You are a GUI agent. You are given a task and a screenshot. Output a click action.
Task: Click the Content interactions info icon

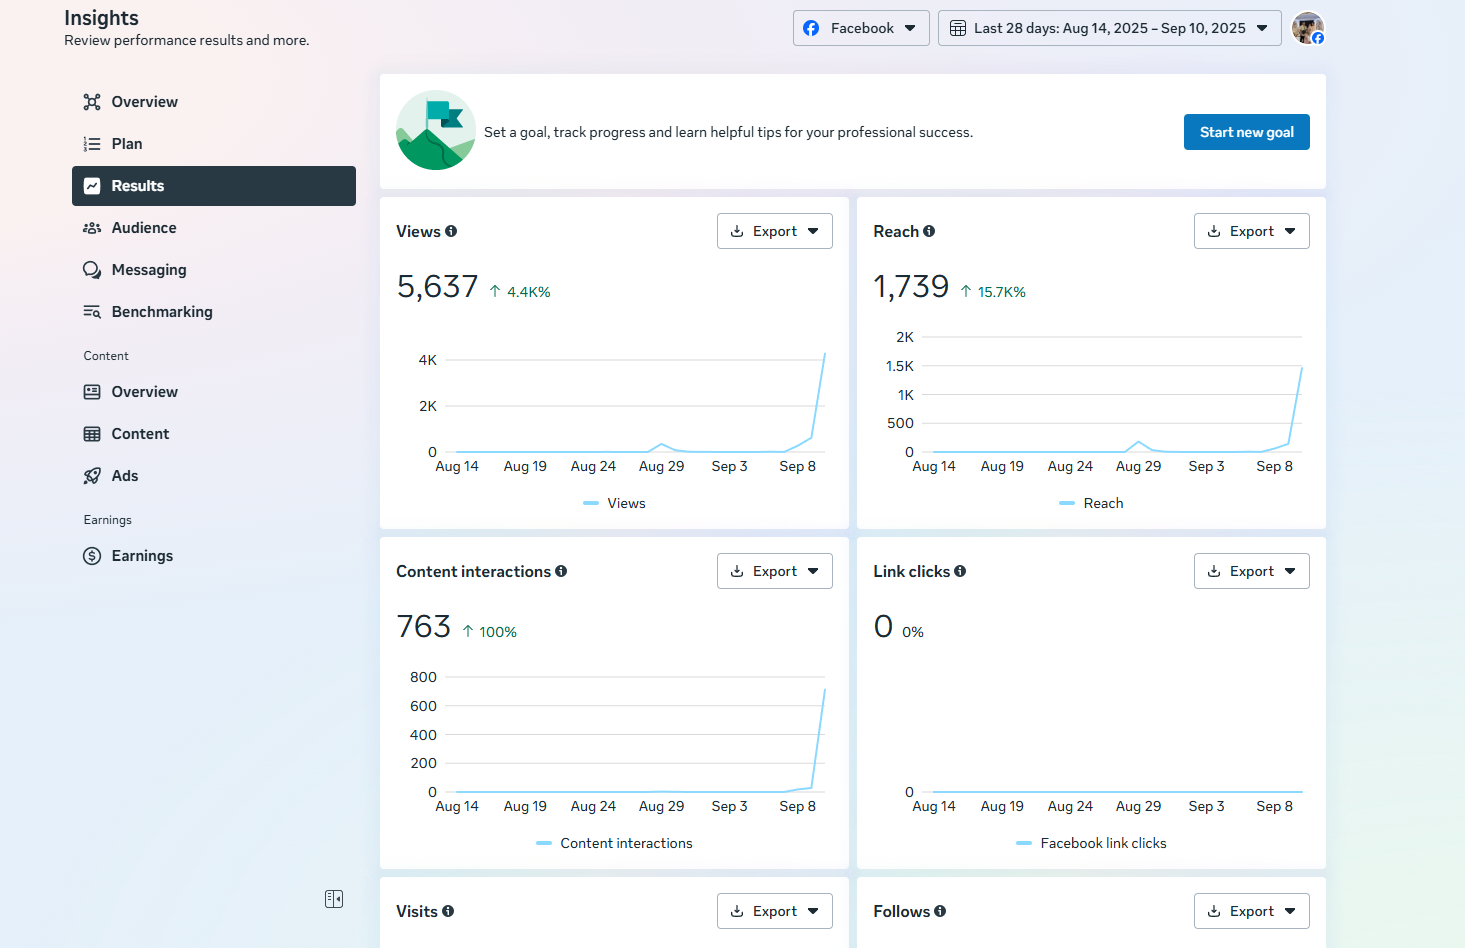pos(561,571)
